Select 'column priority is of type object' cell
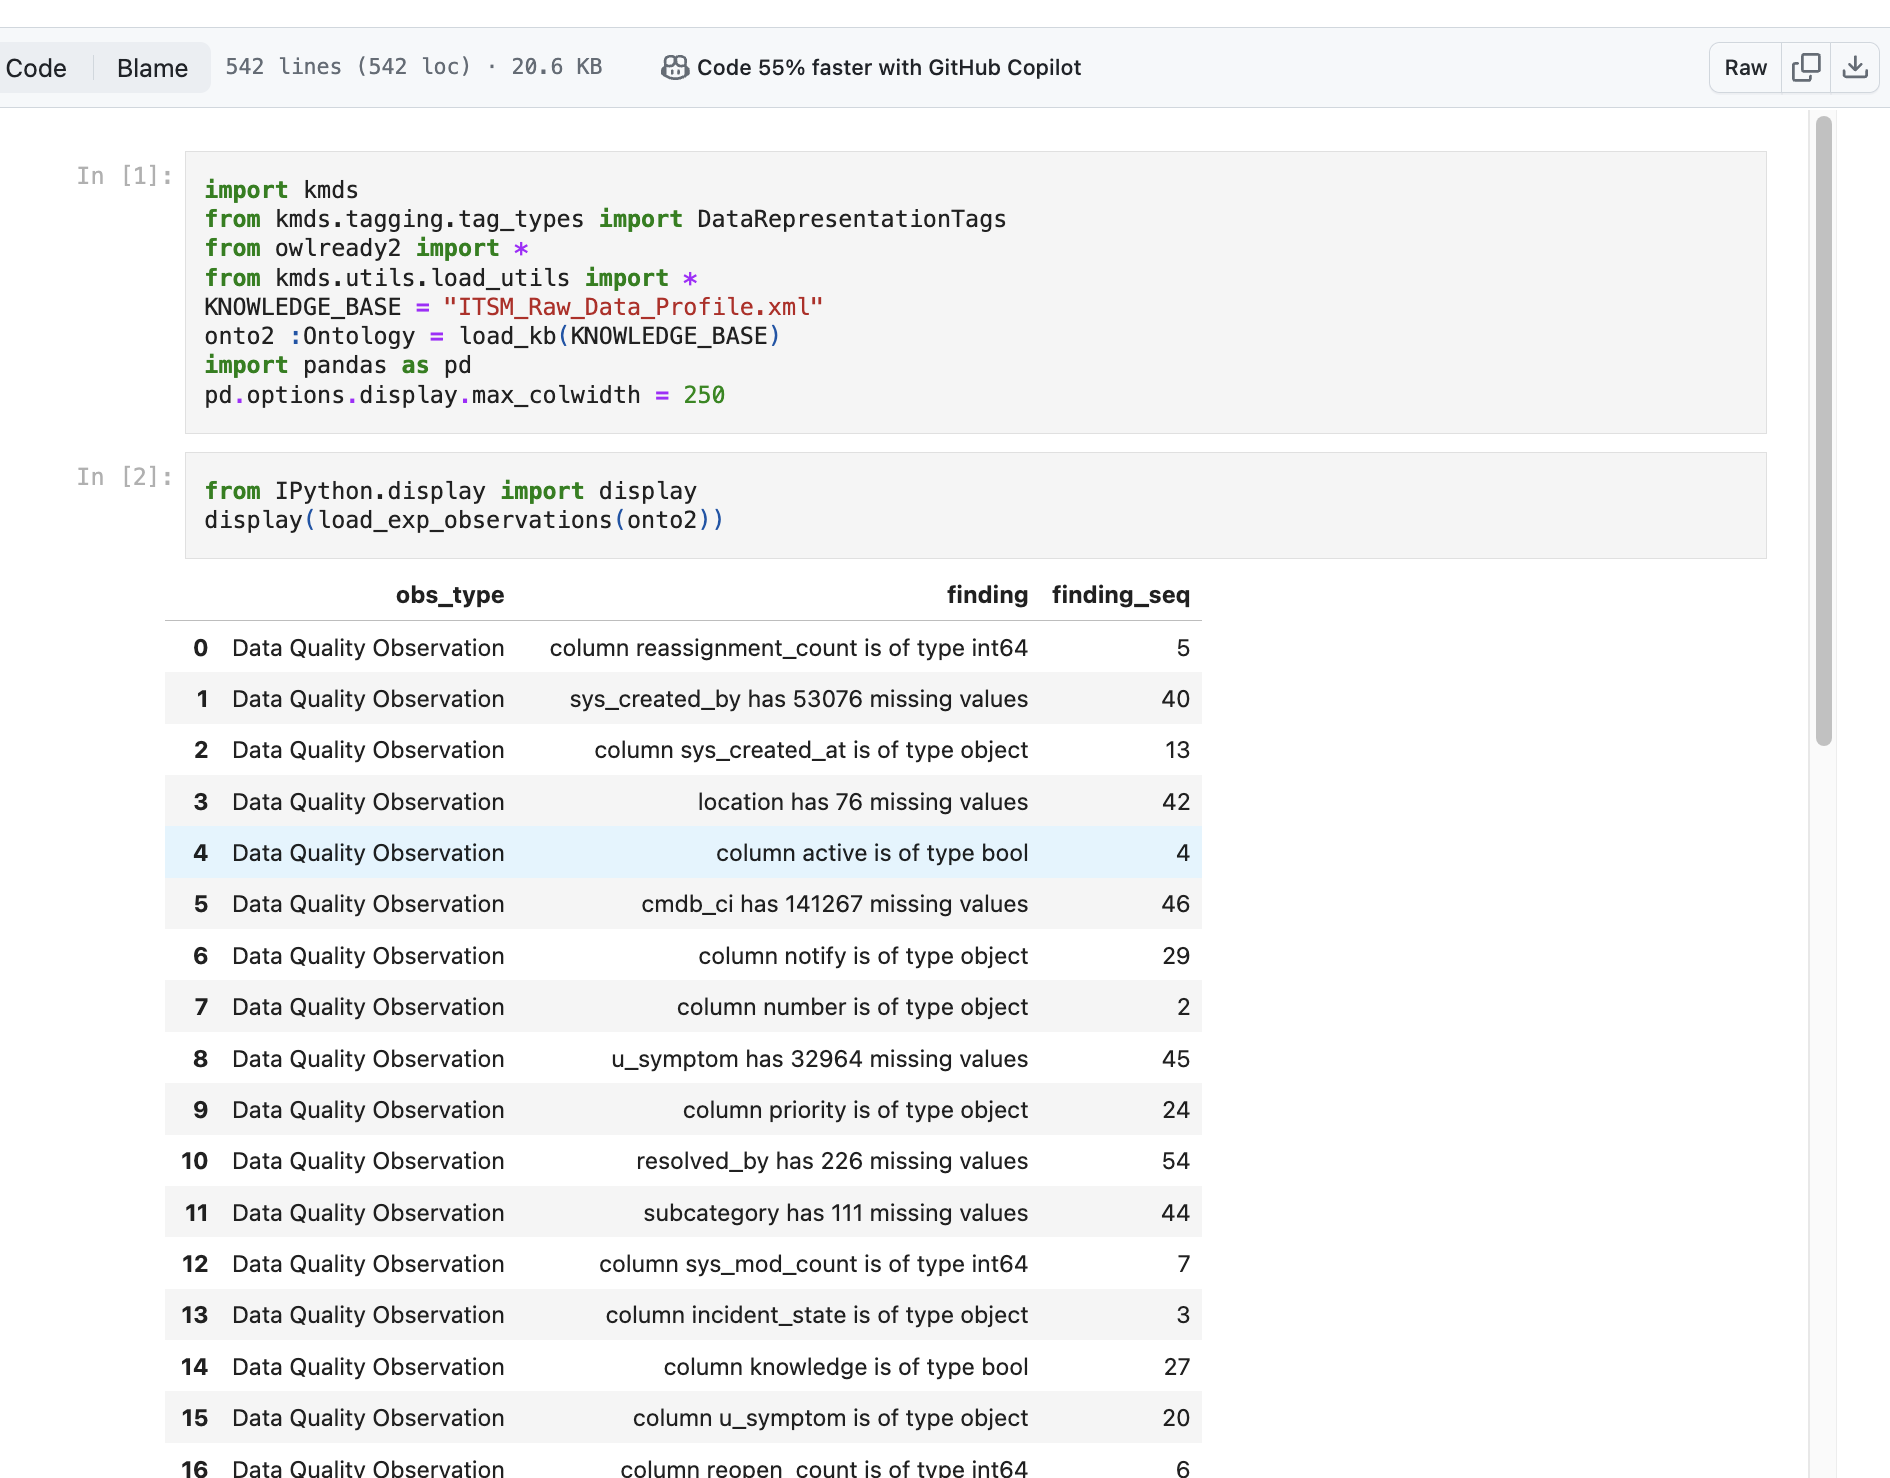Viewport: 1890px width, 1478px height. pos(855,1110)
